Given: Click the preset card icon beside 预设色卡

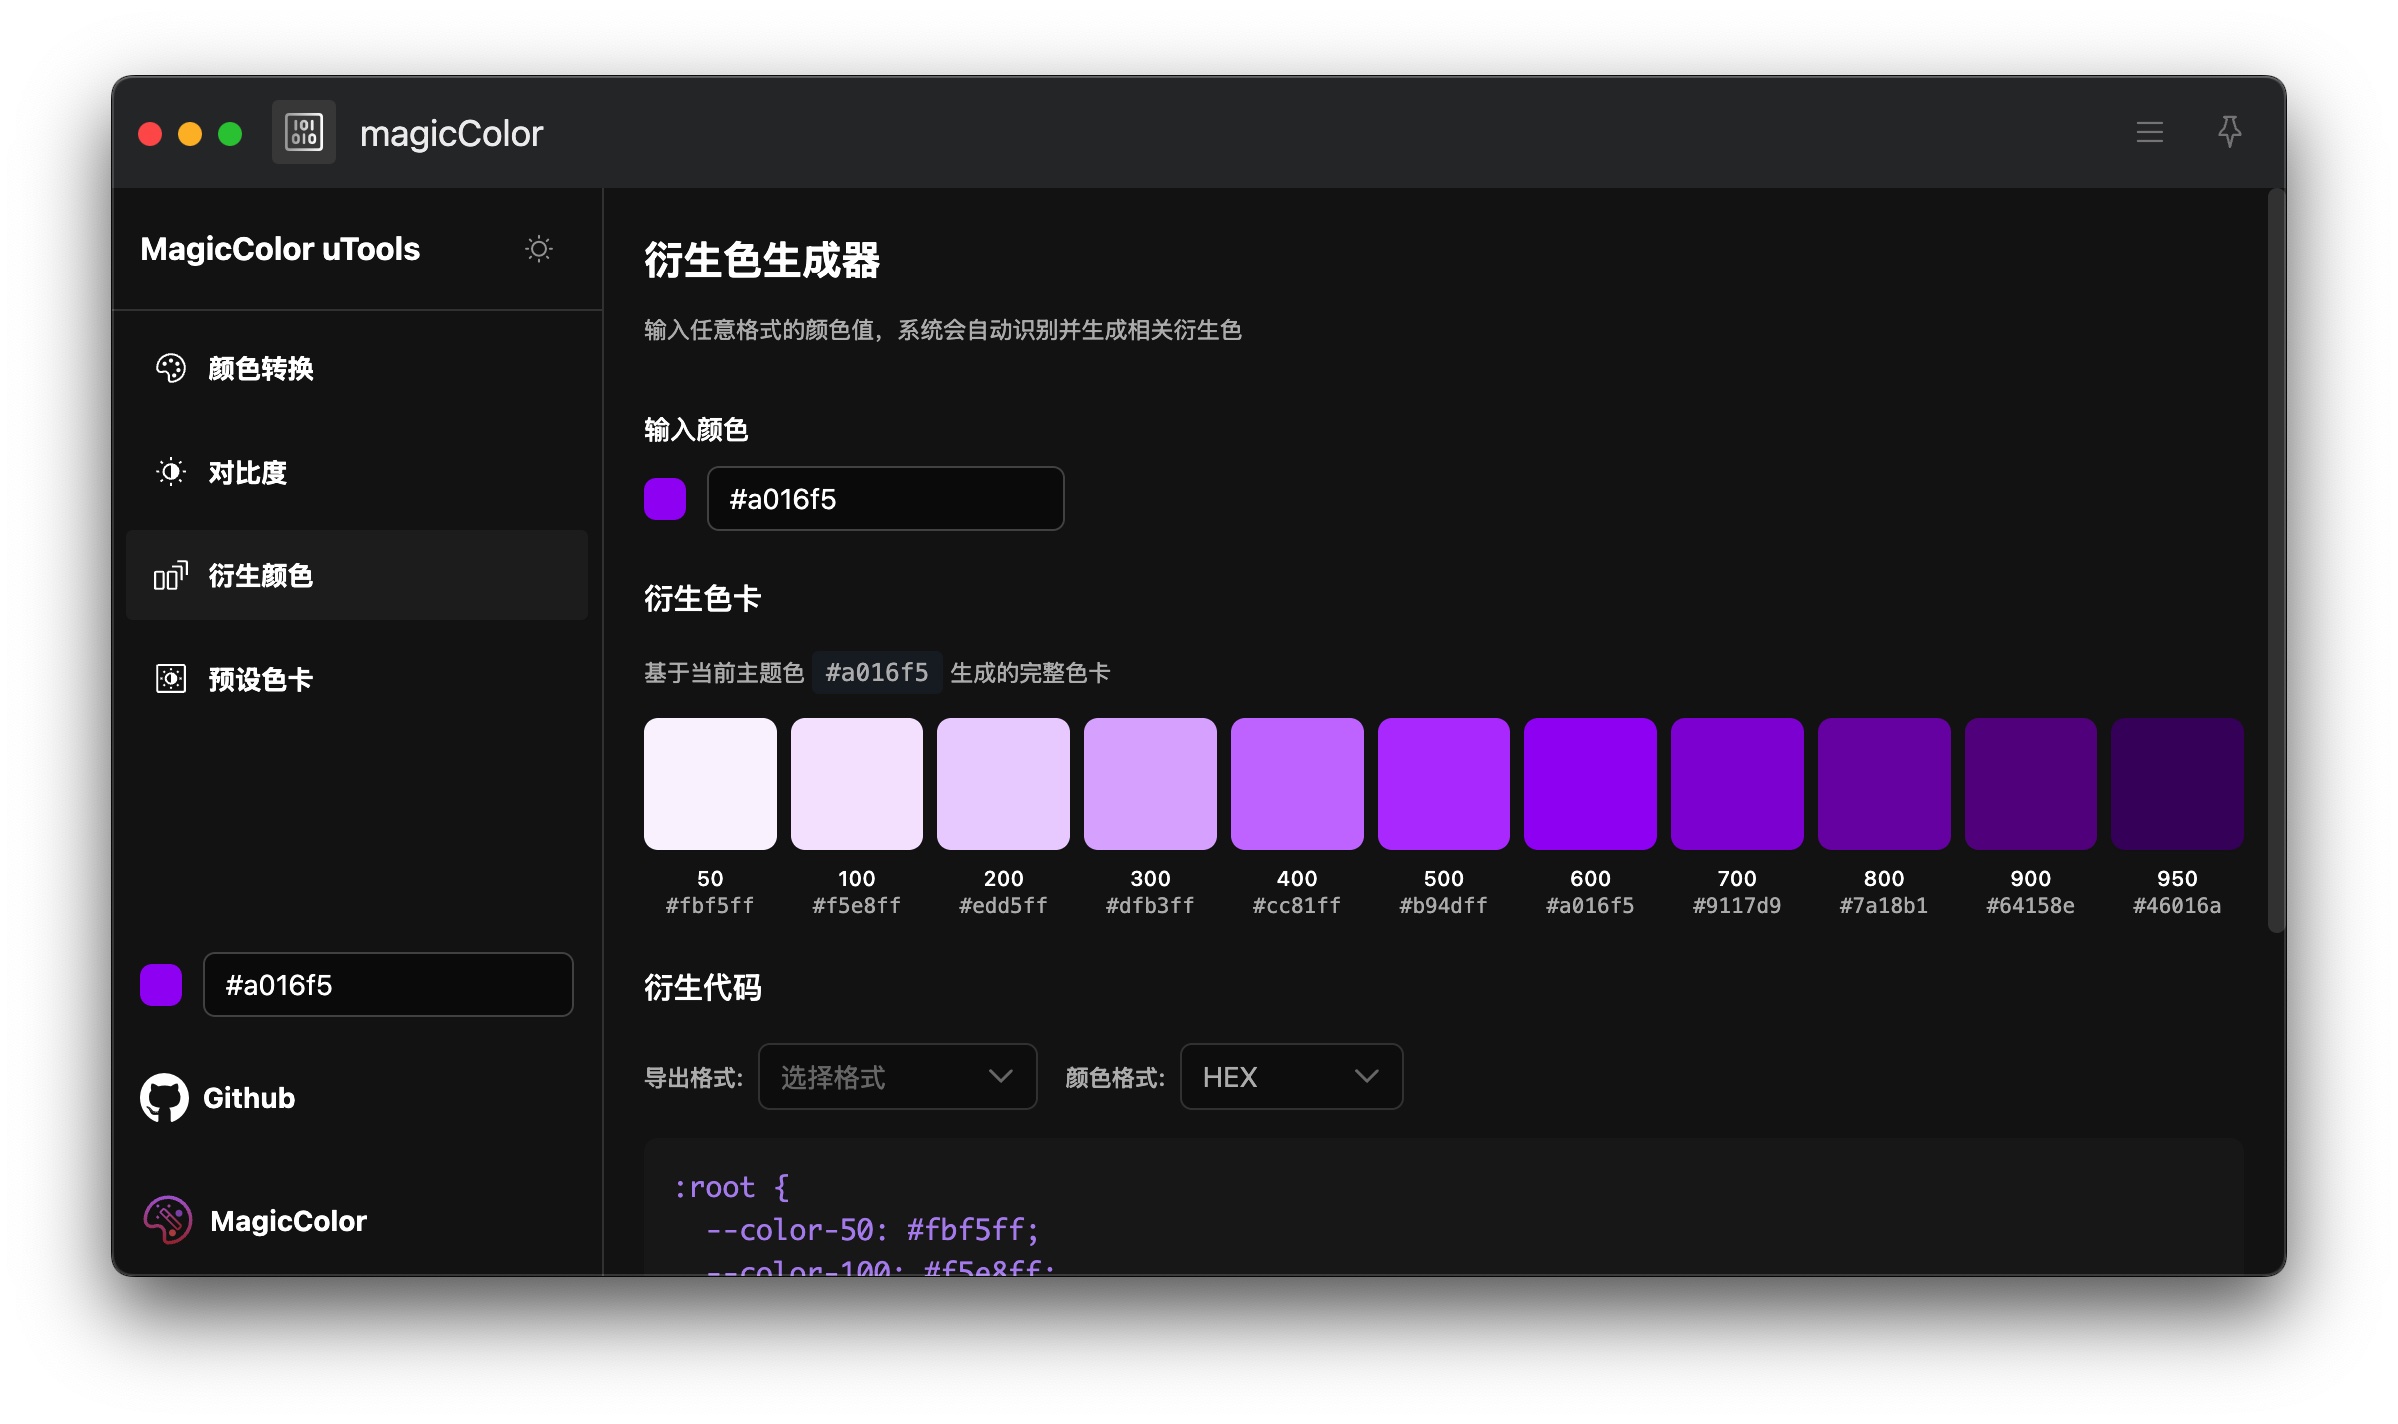Looking at the screenshot, I should click(171, 680).
